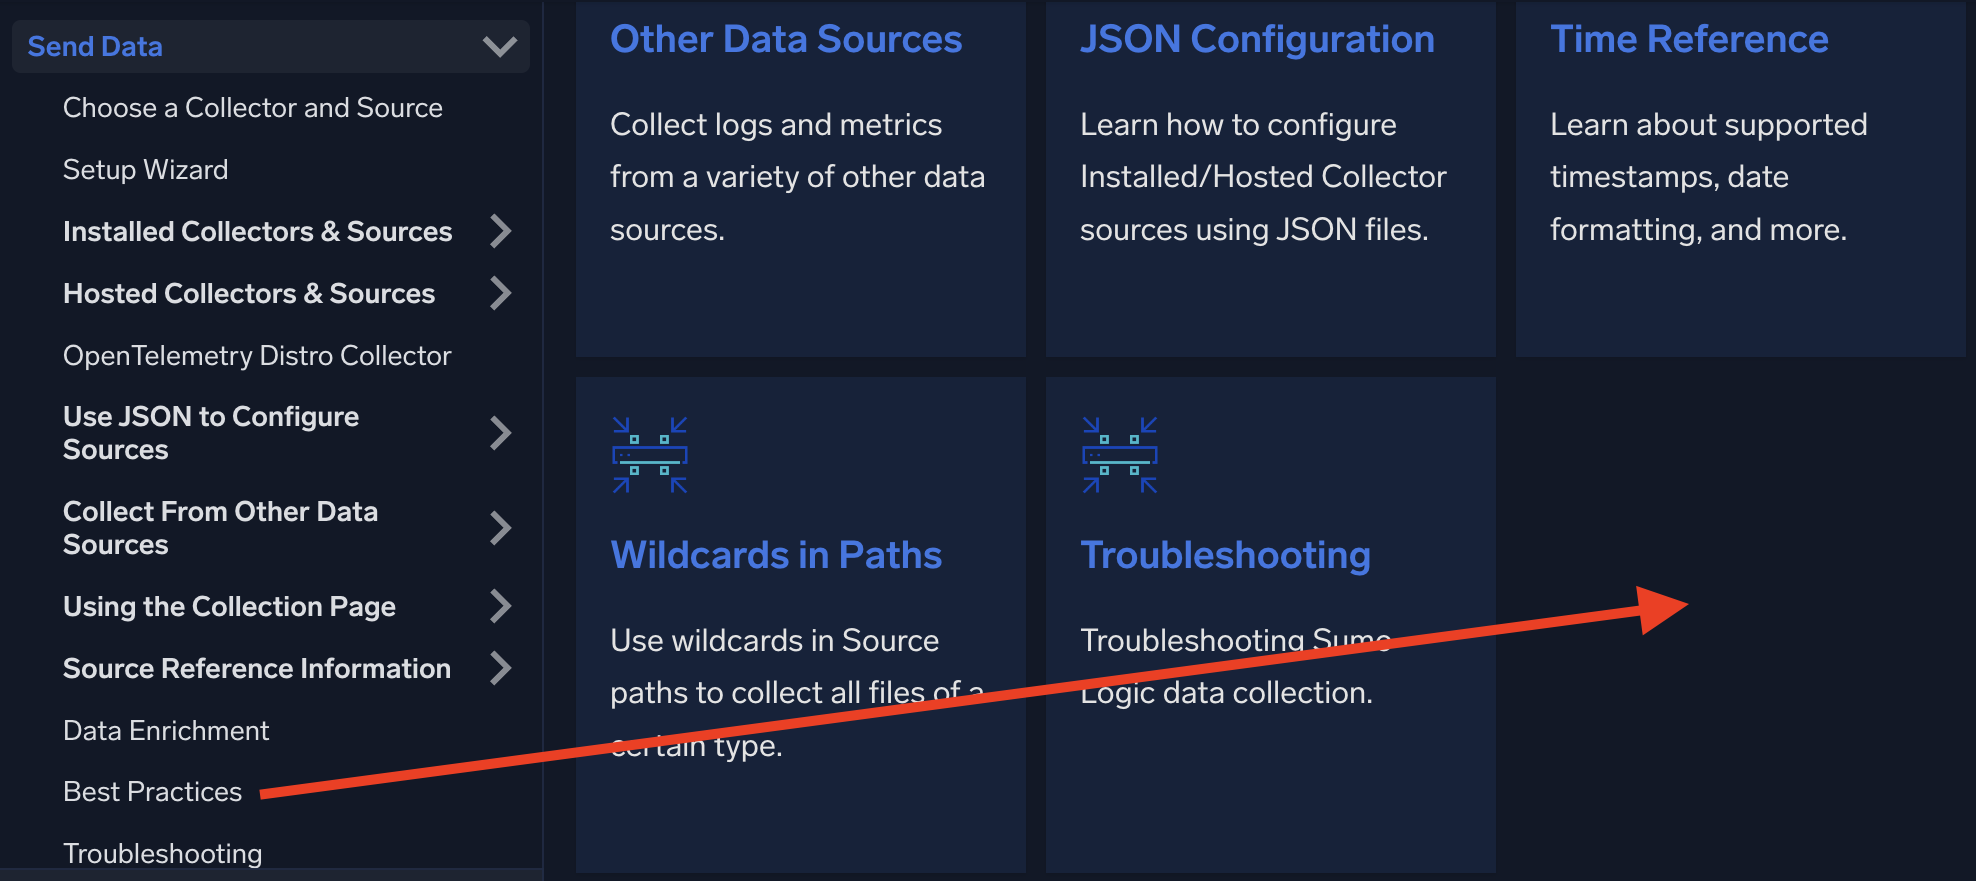Viewport: 1976px width, 881px height.
Task: Select the Troubleshooting card
Action: pos(1225,555)
